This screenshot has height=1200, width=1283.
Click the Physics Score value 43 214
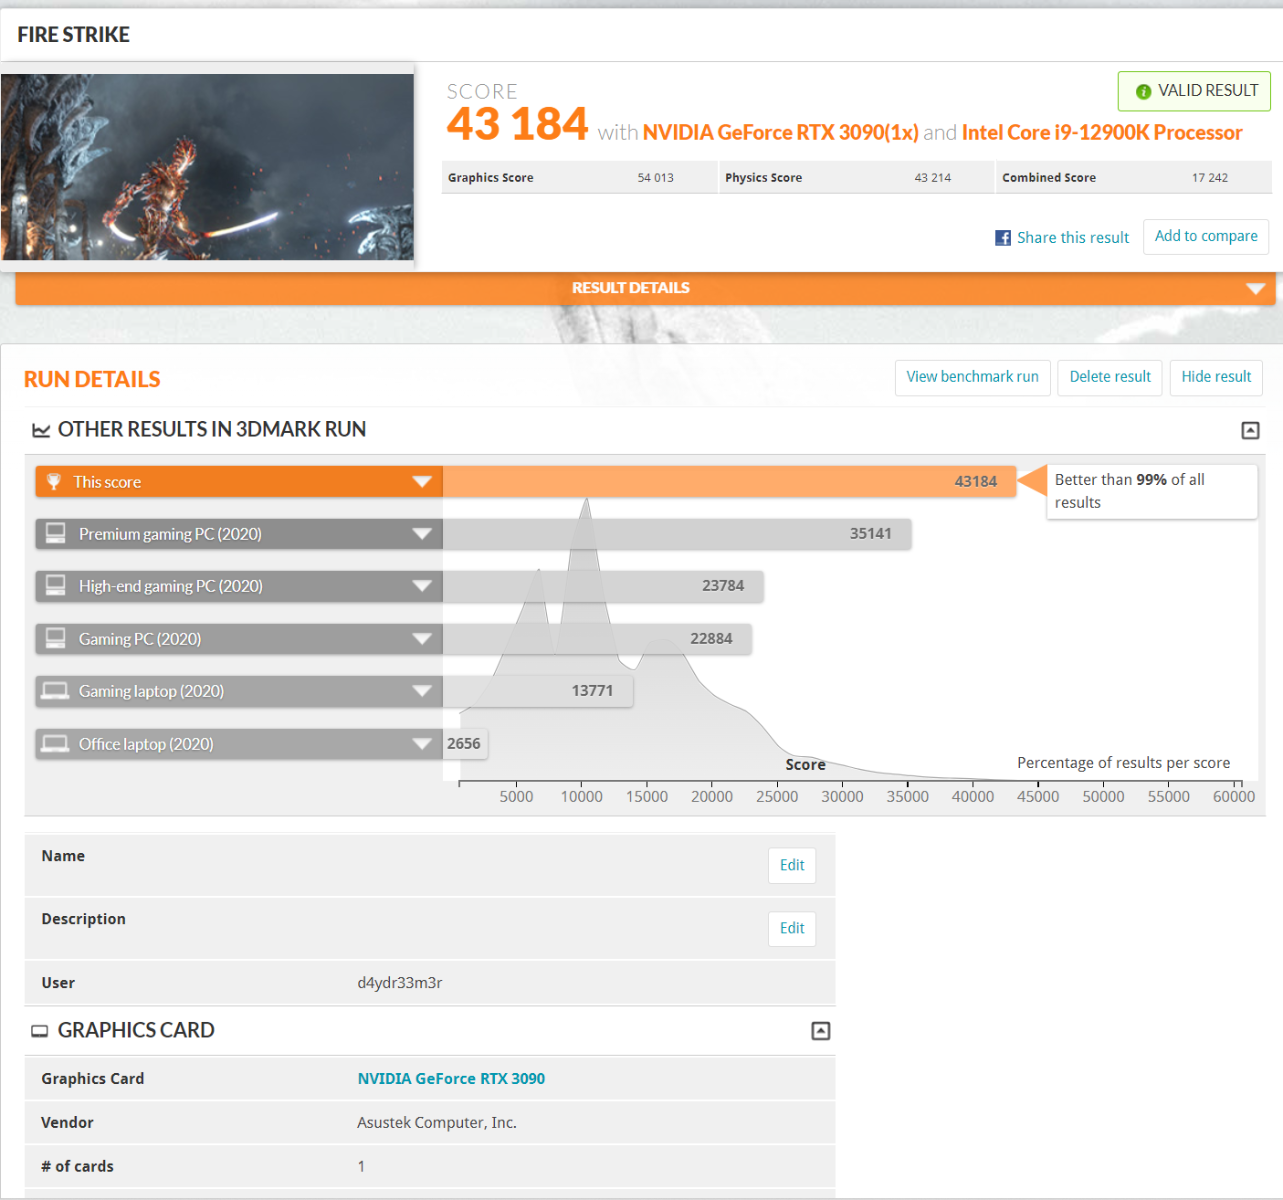point(933,178)
